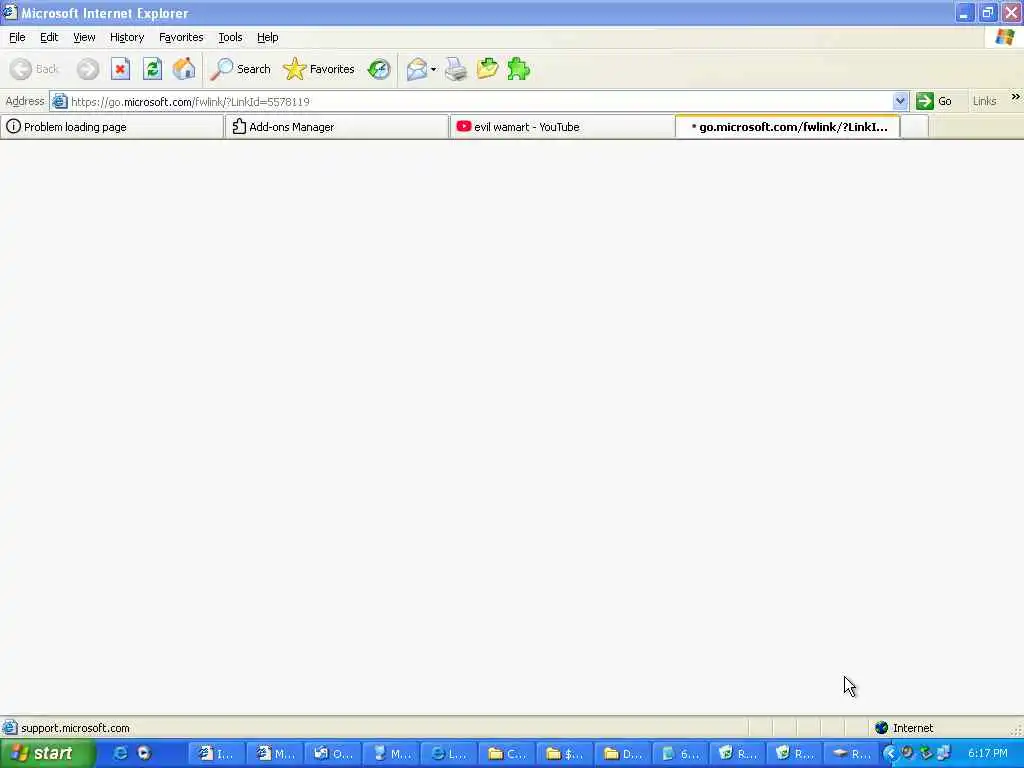Click the Internet zone globe icon
Image resolution: width=1024 pixels, height=768 pixels.
pyautogui.click(x=881, y=728)
